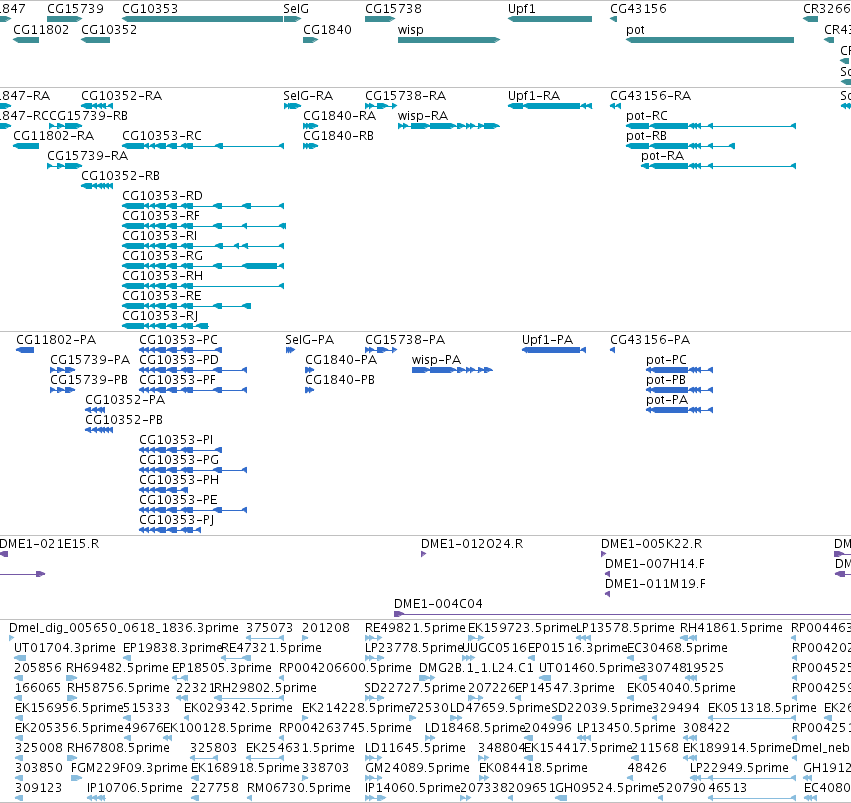Select the Upf1 gene label
The image size is (851, 803).
[522, 9]
